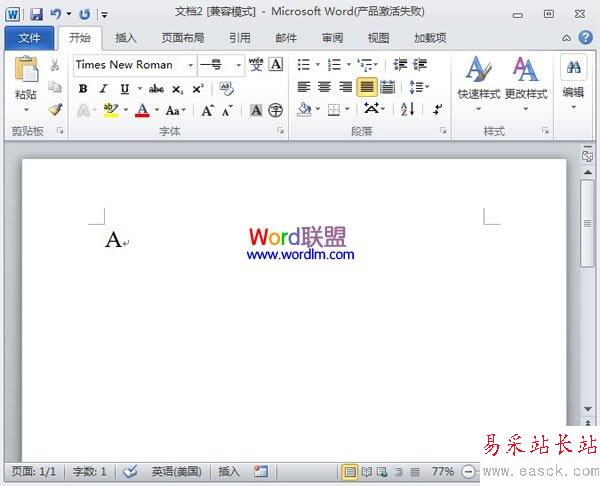This screenshot has width=600, height=486.
Task: Click the paragraph Shading paint bucket
Action: [304, 109]
